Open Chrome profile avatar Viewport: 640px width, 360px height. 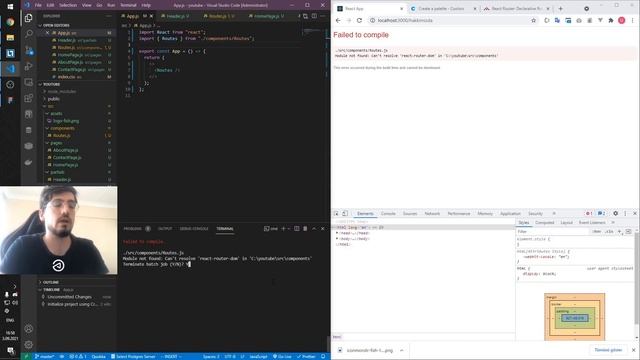(621, 20)
